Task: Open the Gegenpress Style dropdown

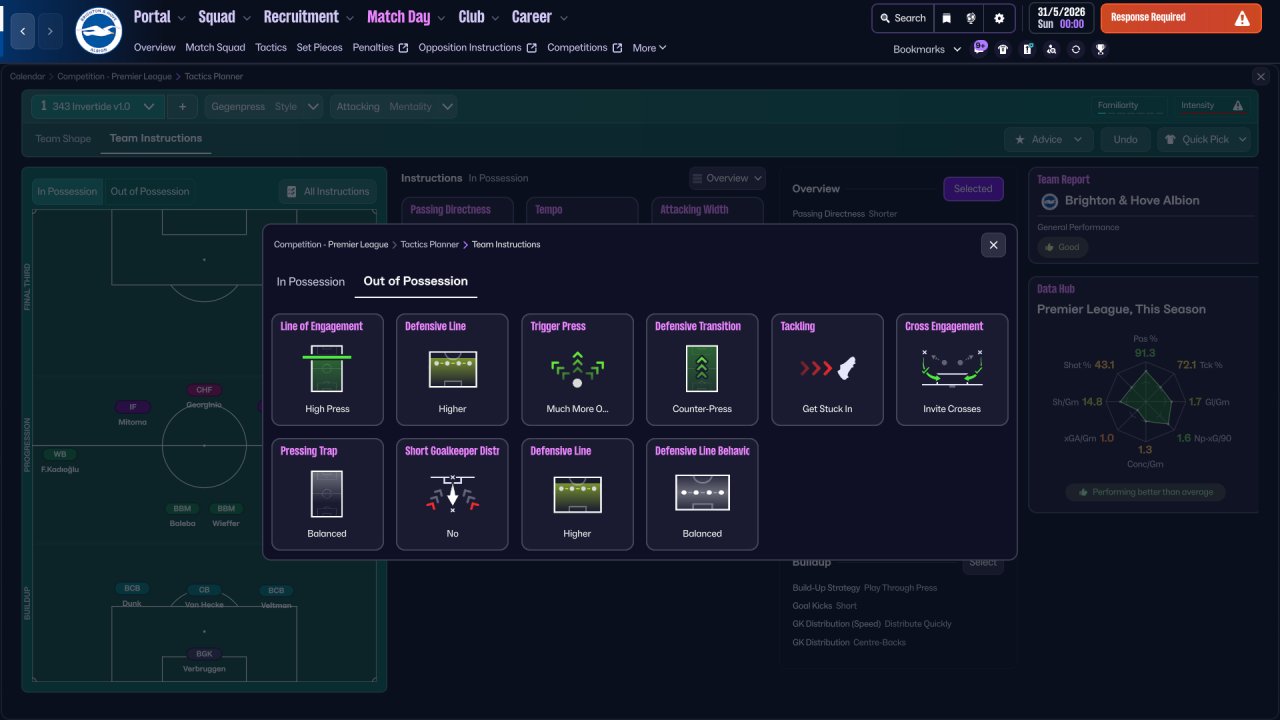Action: click(x=264, y=107)
